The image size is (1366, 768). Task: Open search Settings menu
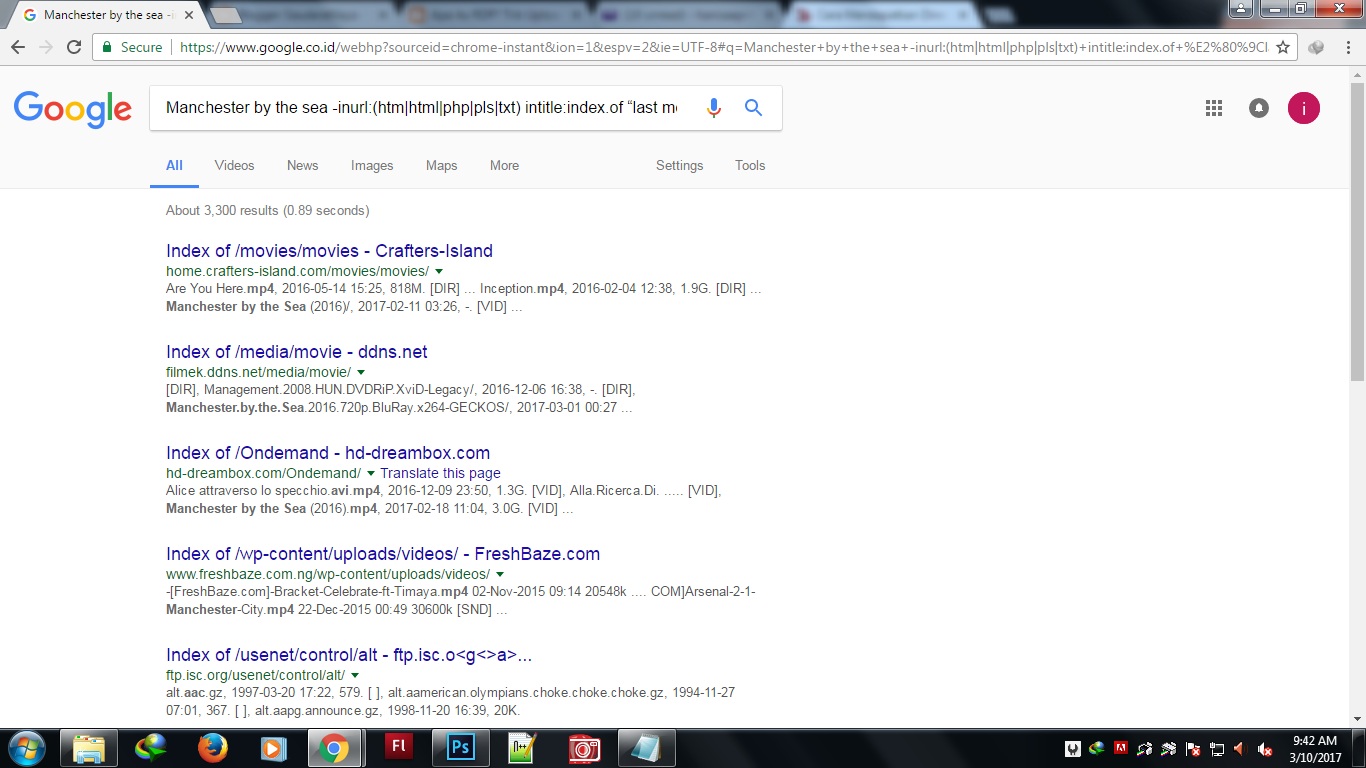pyautogui.click(x=679, y=166)
